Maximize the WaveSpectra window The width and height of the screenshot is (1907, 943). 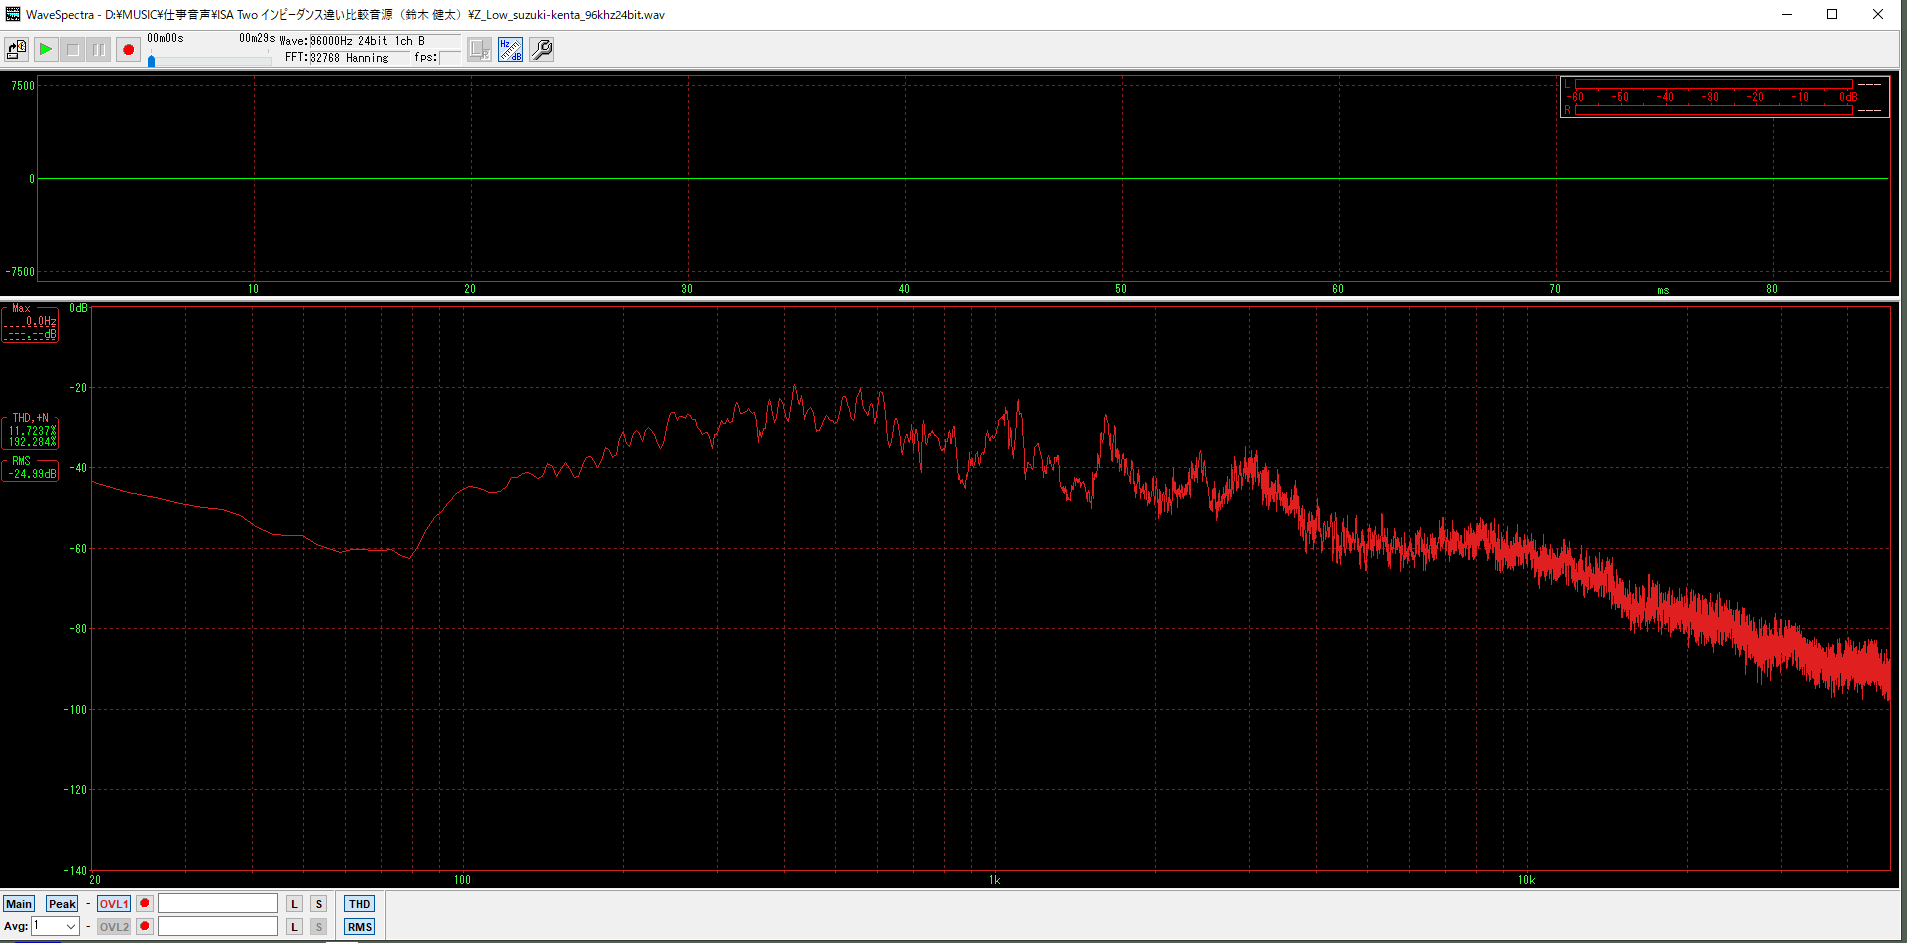pos(1832,14)
